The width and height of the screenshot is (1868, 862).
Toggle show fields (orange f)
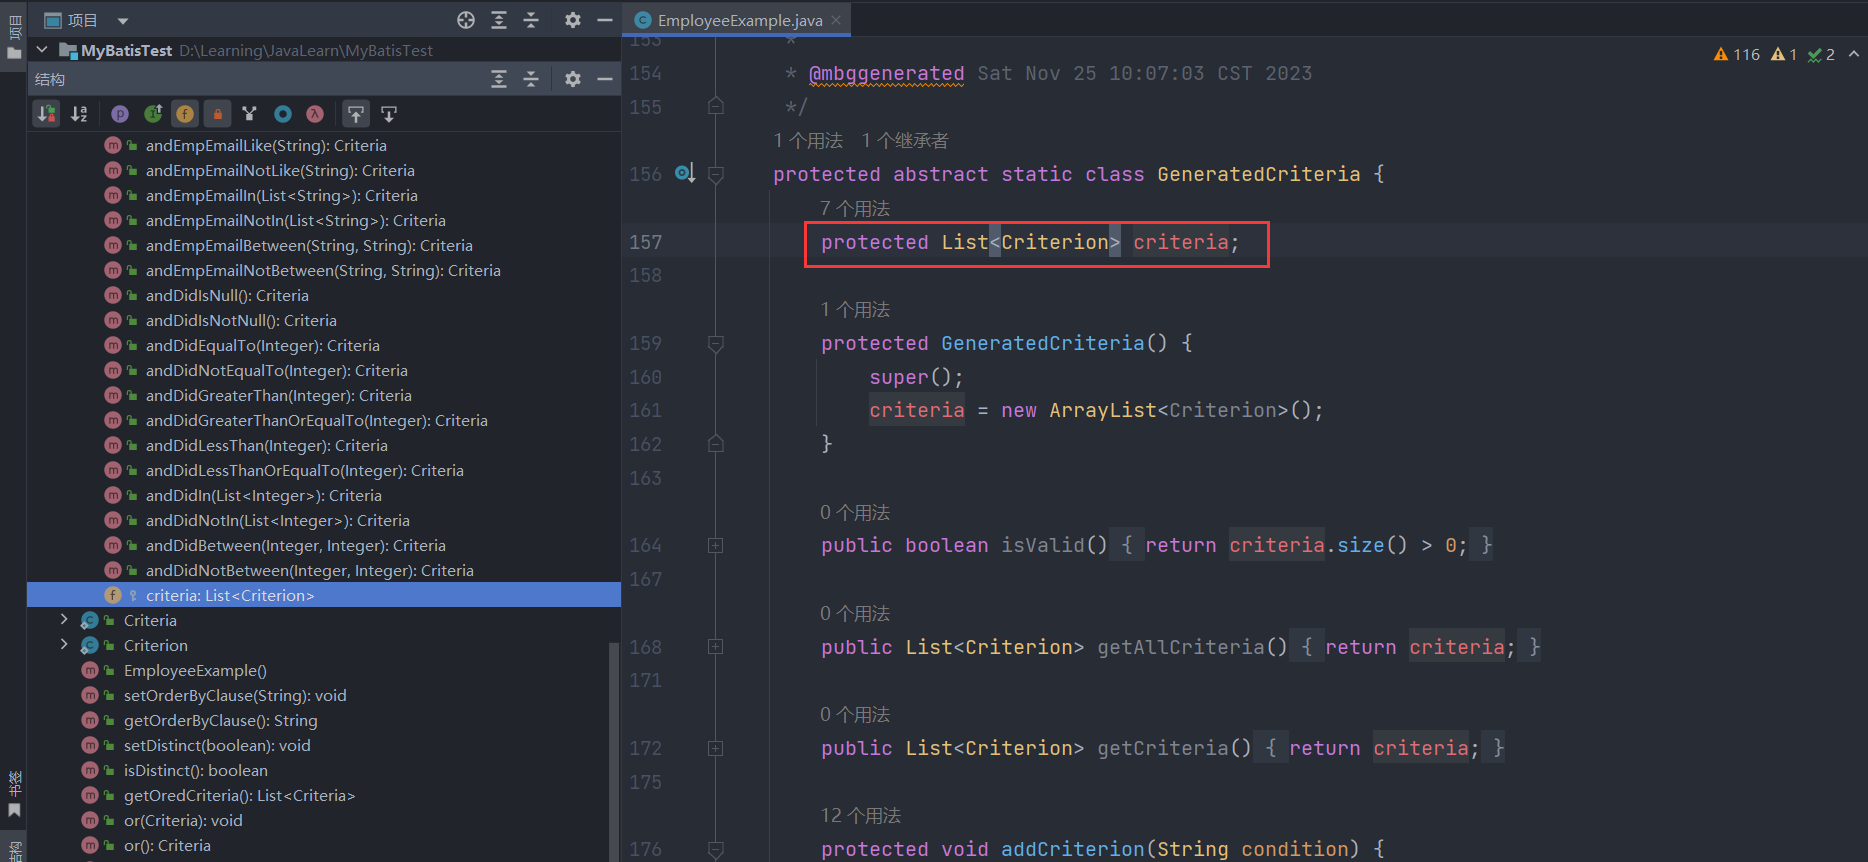pos(185,114)
